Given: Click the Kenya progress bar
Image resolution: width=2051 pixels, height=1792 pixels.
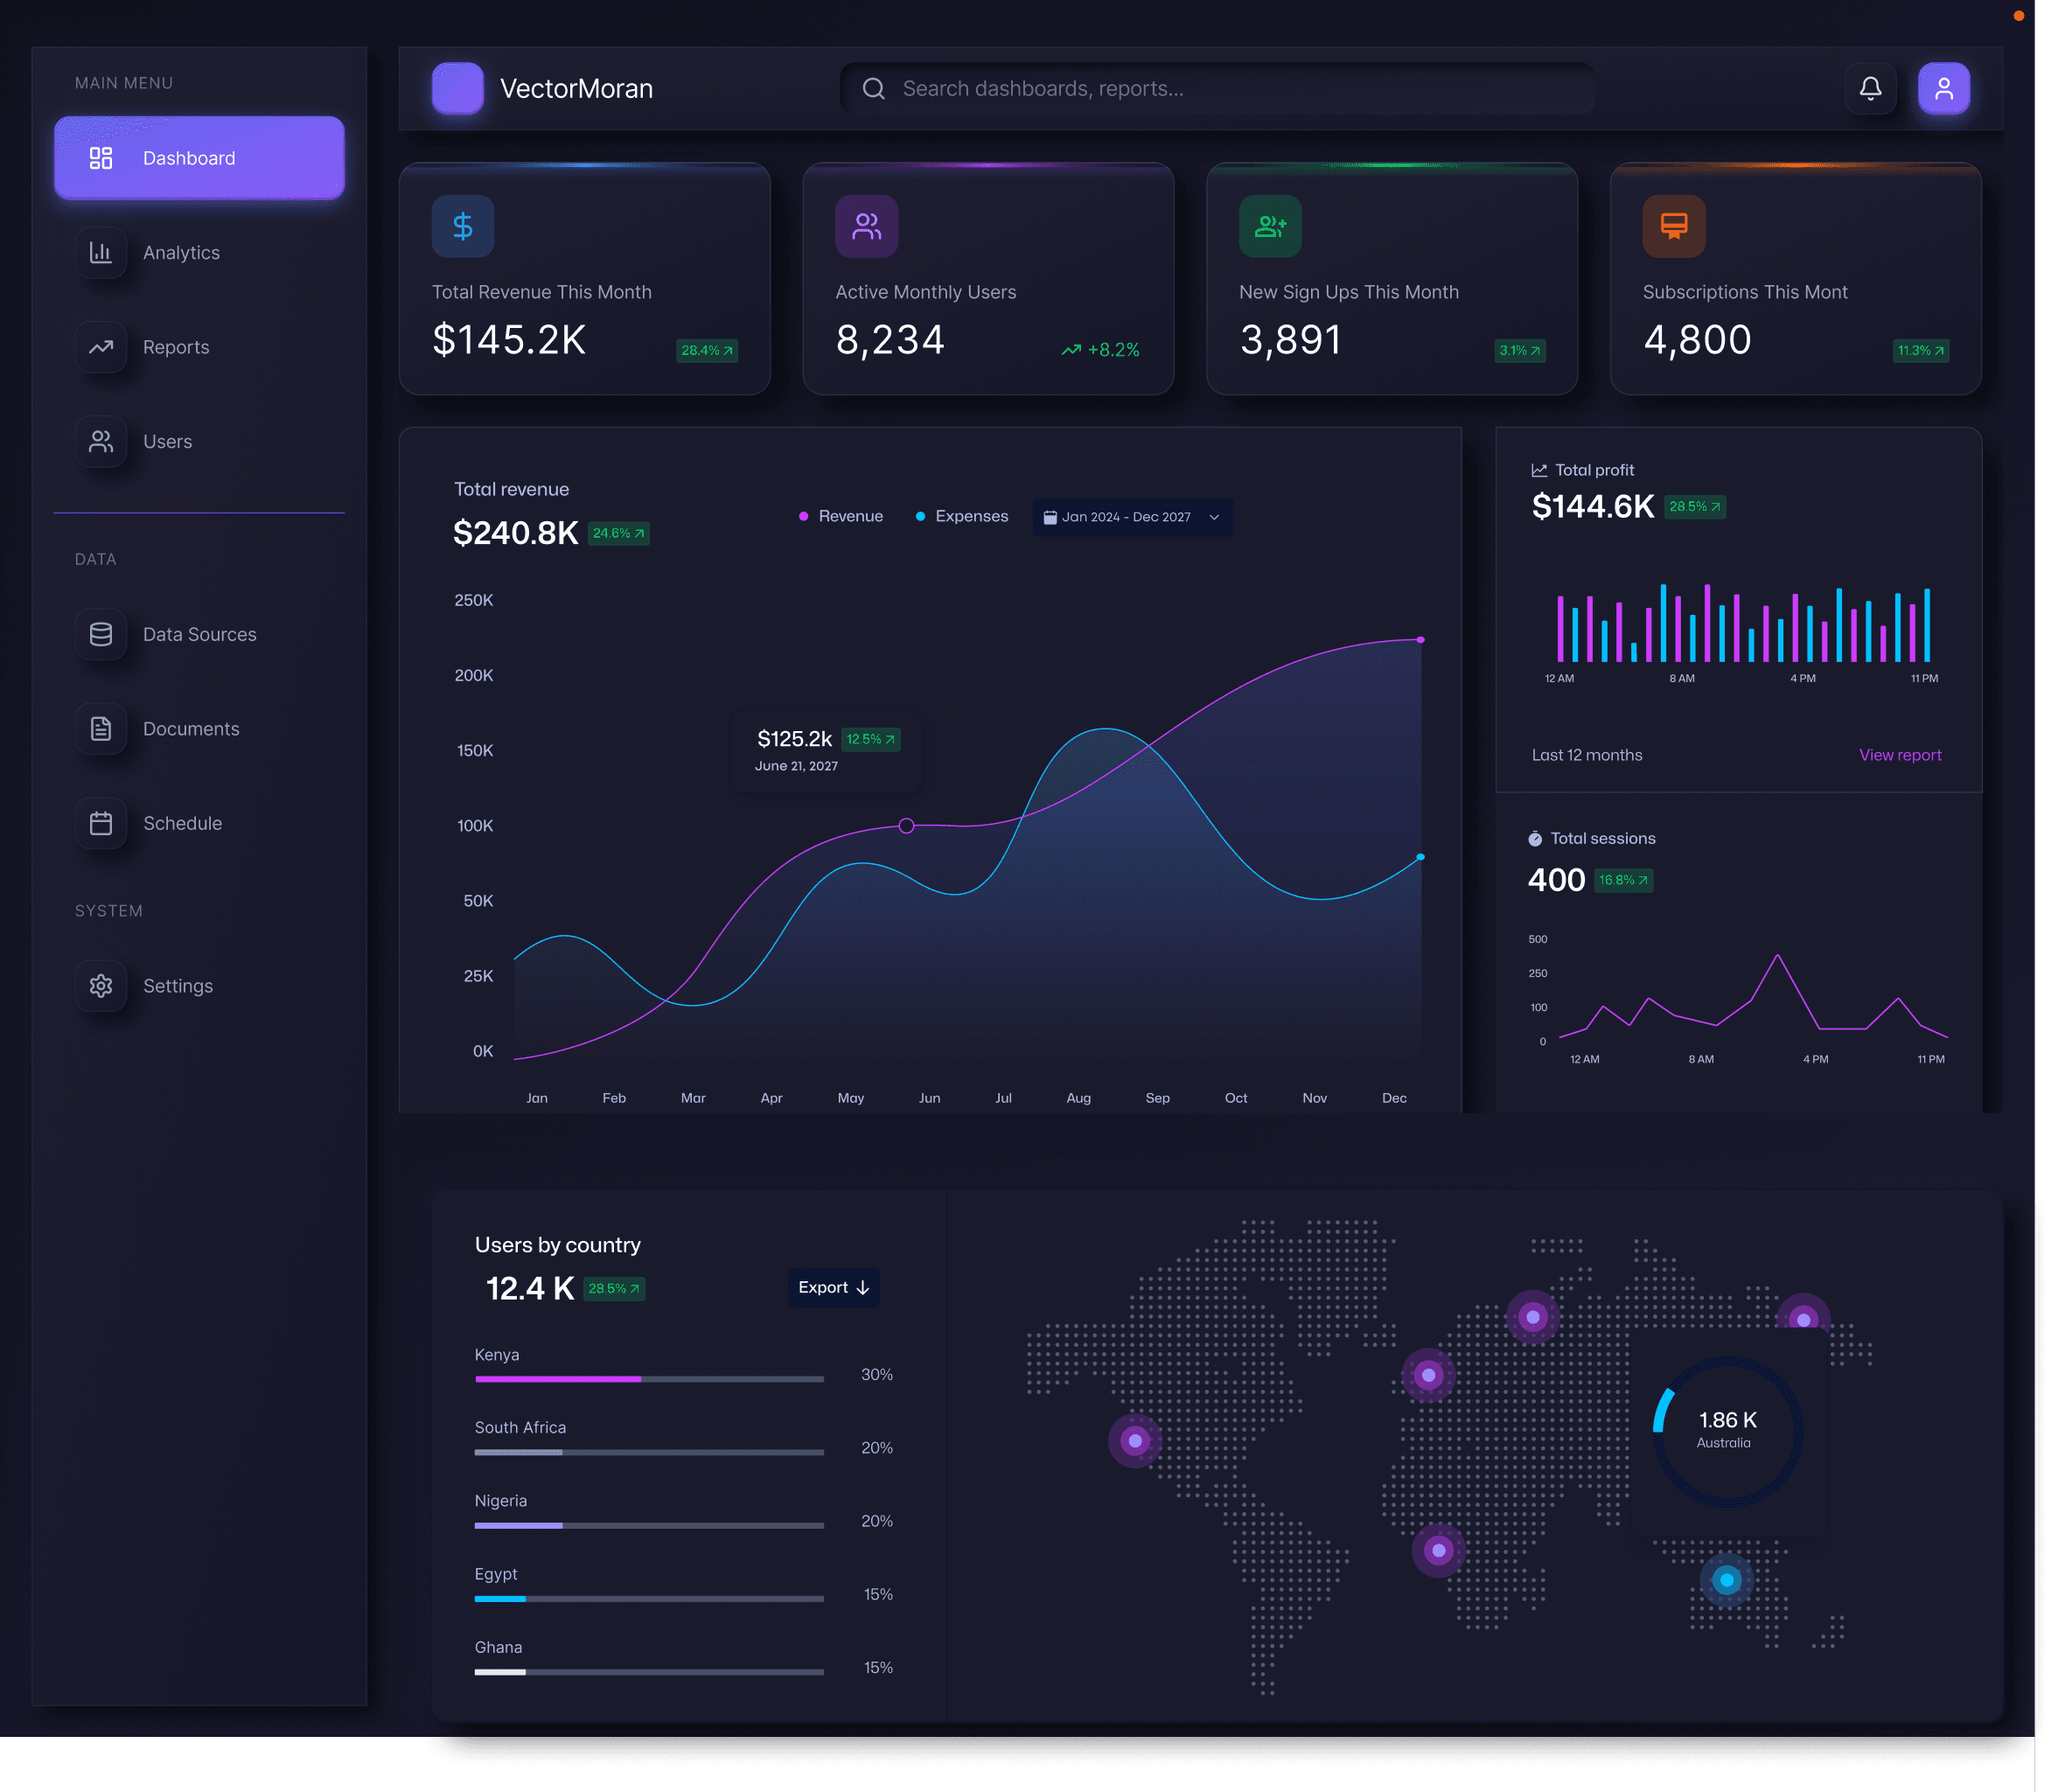Looking at the screenshot, I should [649, 1380].
